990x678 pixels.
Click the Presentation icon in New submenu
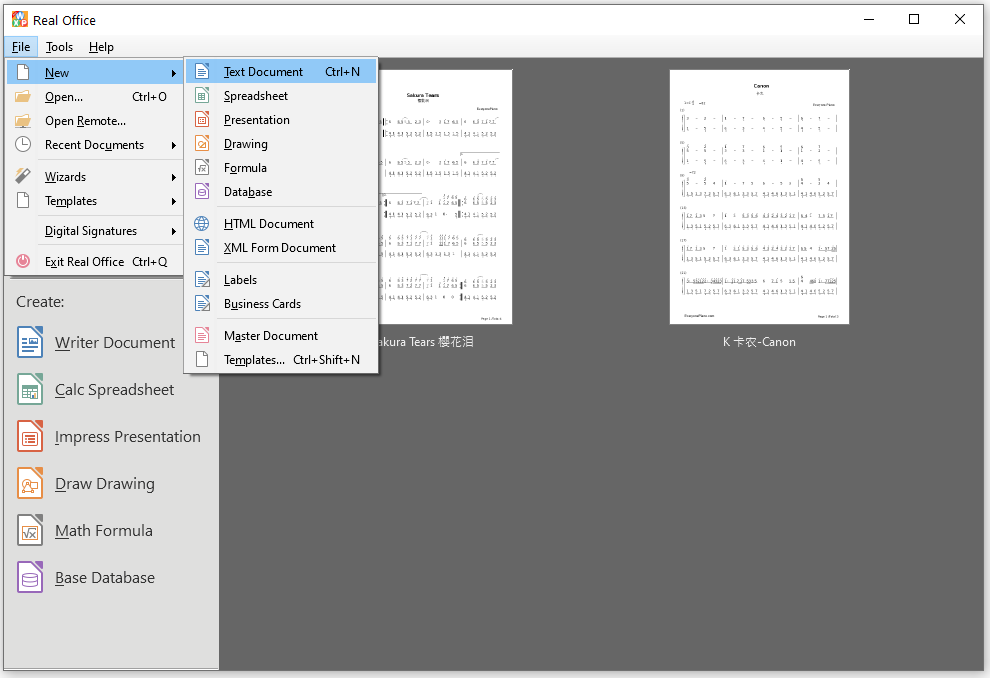[x=202, y=120]
